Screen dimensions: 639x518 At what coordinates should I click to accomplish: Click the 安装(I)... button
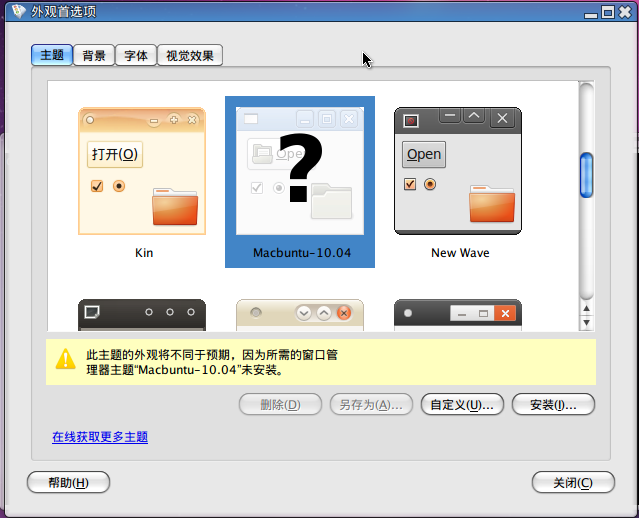coord(553,404)
